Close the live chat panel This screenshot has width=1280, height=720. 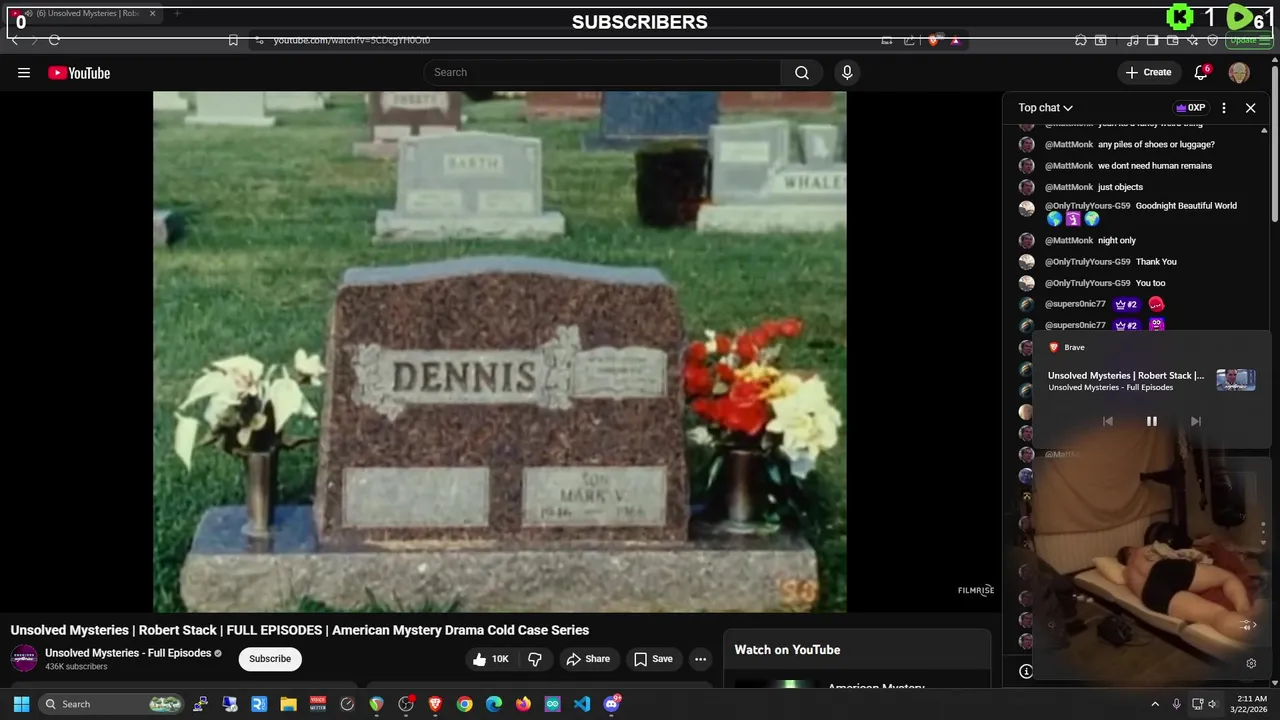click(1250, 108)
